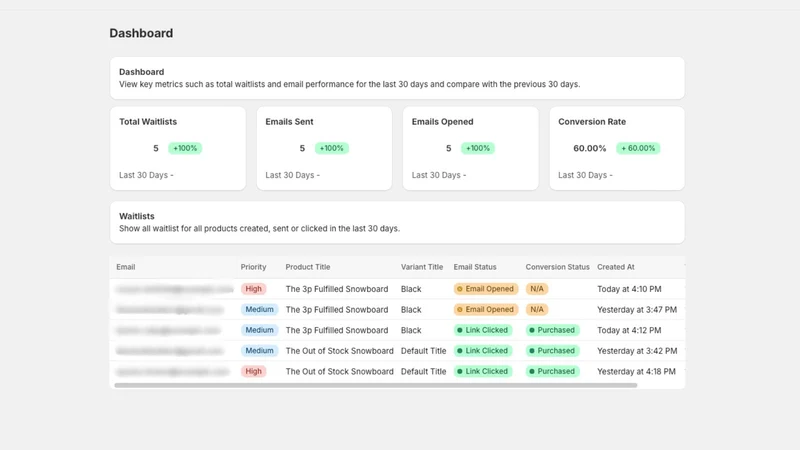Click the Emails Opened +100% badge
The height and width of the screenshot is (450, 800).
[478, 148]
